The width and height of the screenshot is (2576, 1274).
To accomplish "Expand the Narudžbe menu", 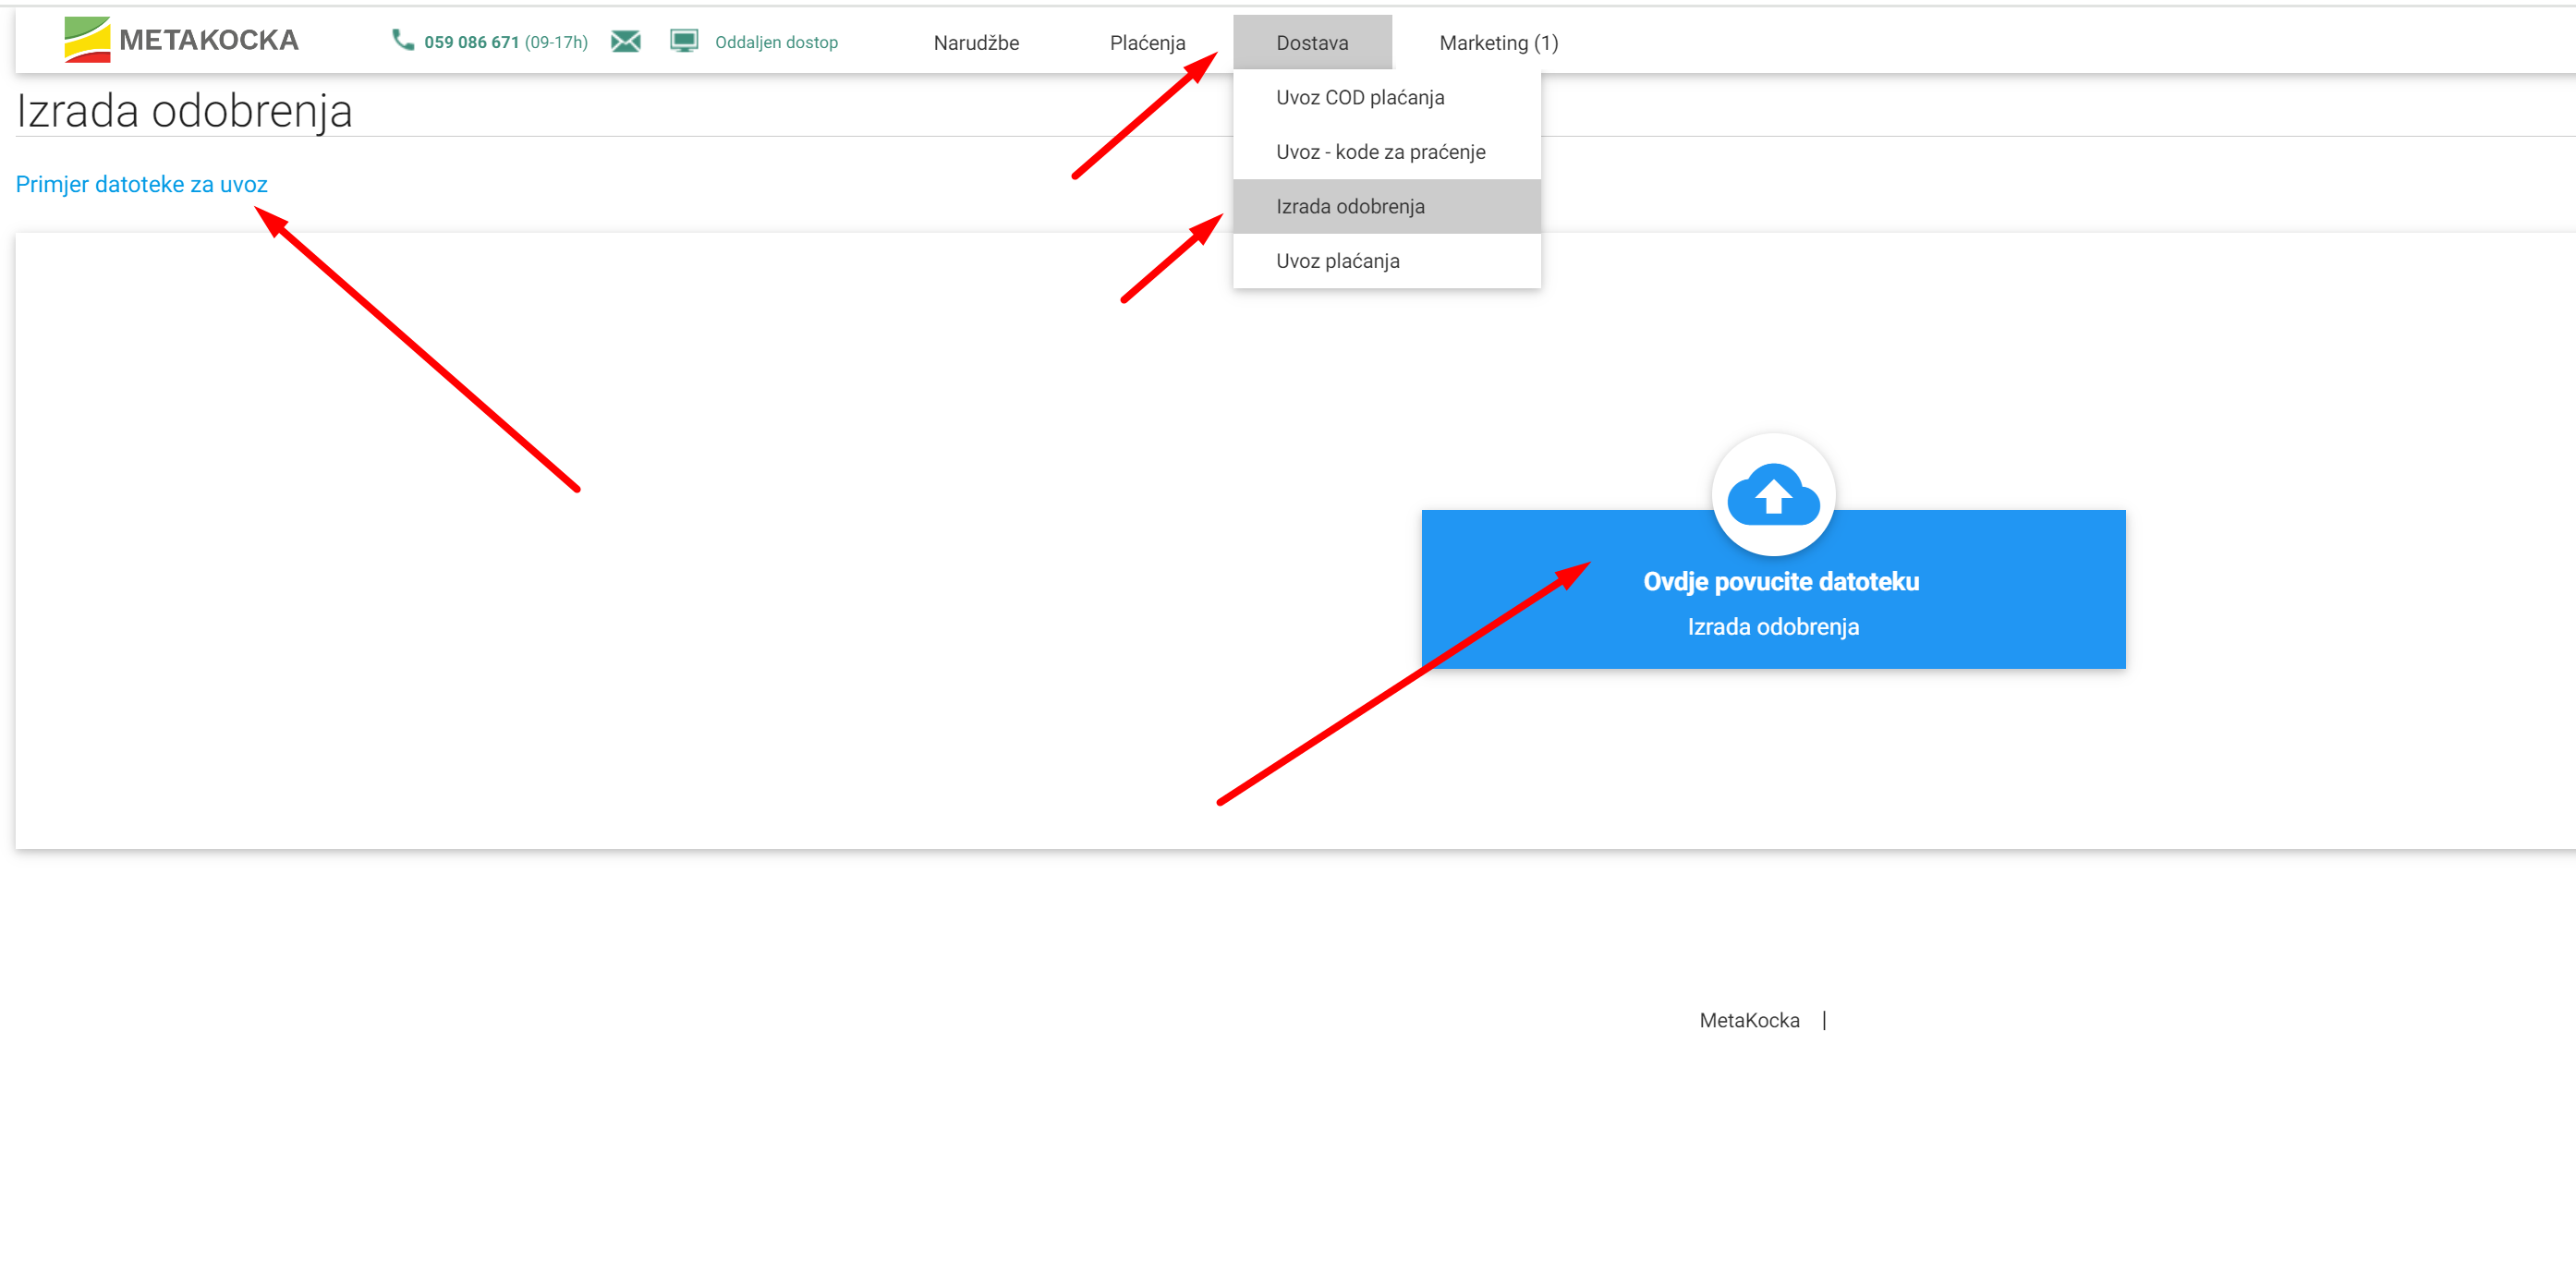I will pos(976,43).
